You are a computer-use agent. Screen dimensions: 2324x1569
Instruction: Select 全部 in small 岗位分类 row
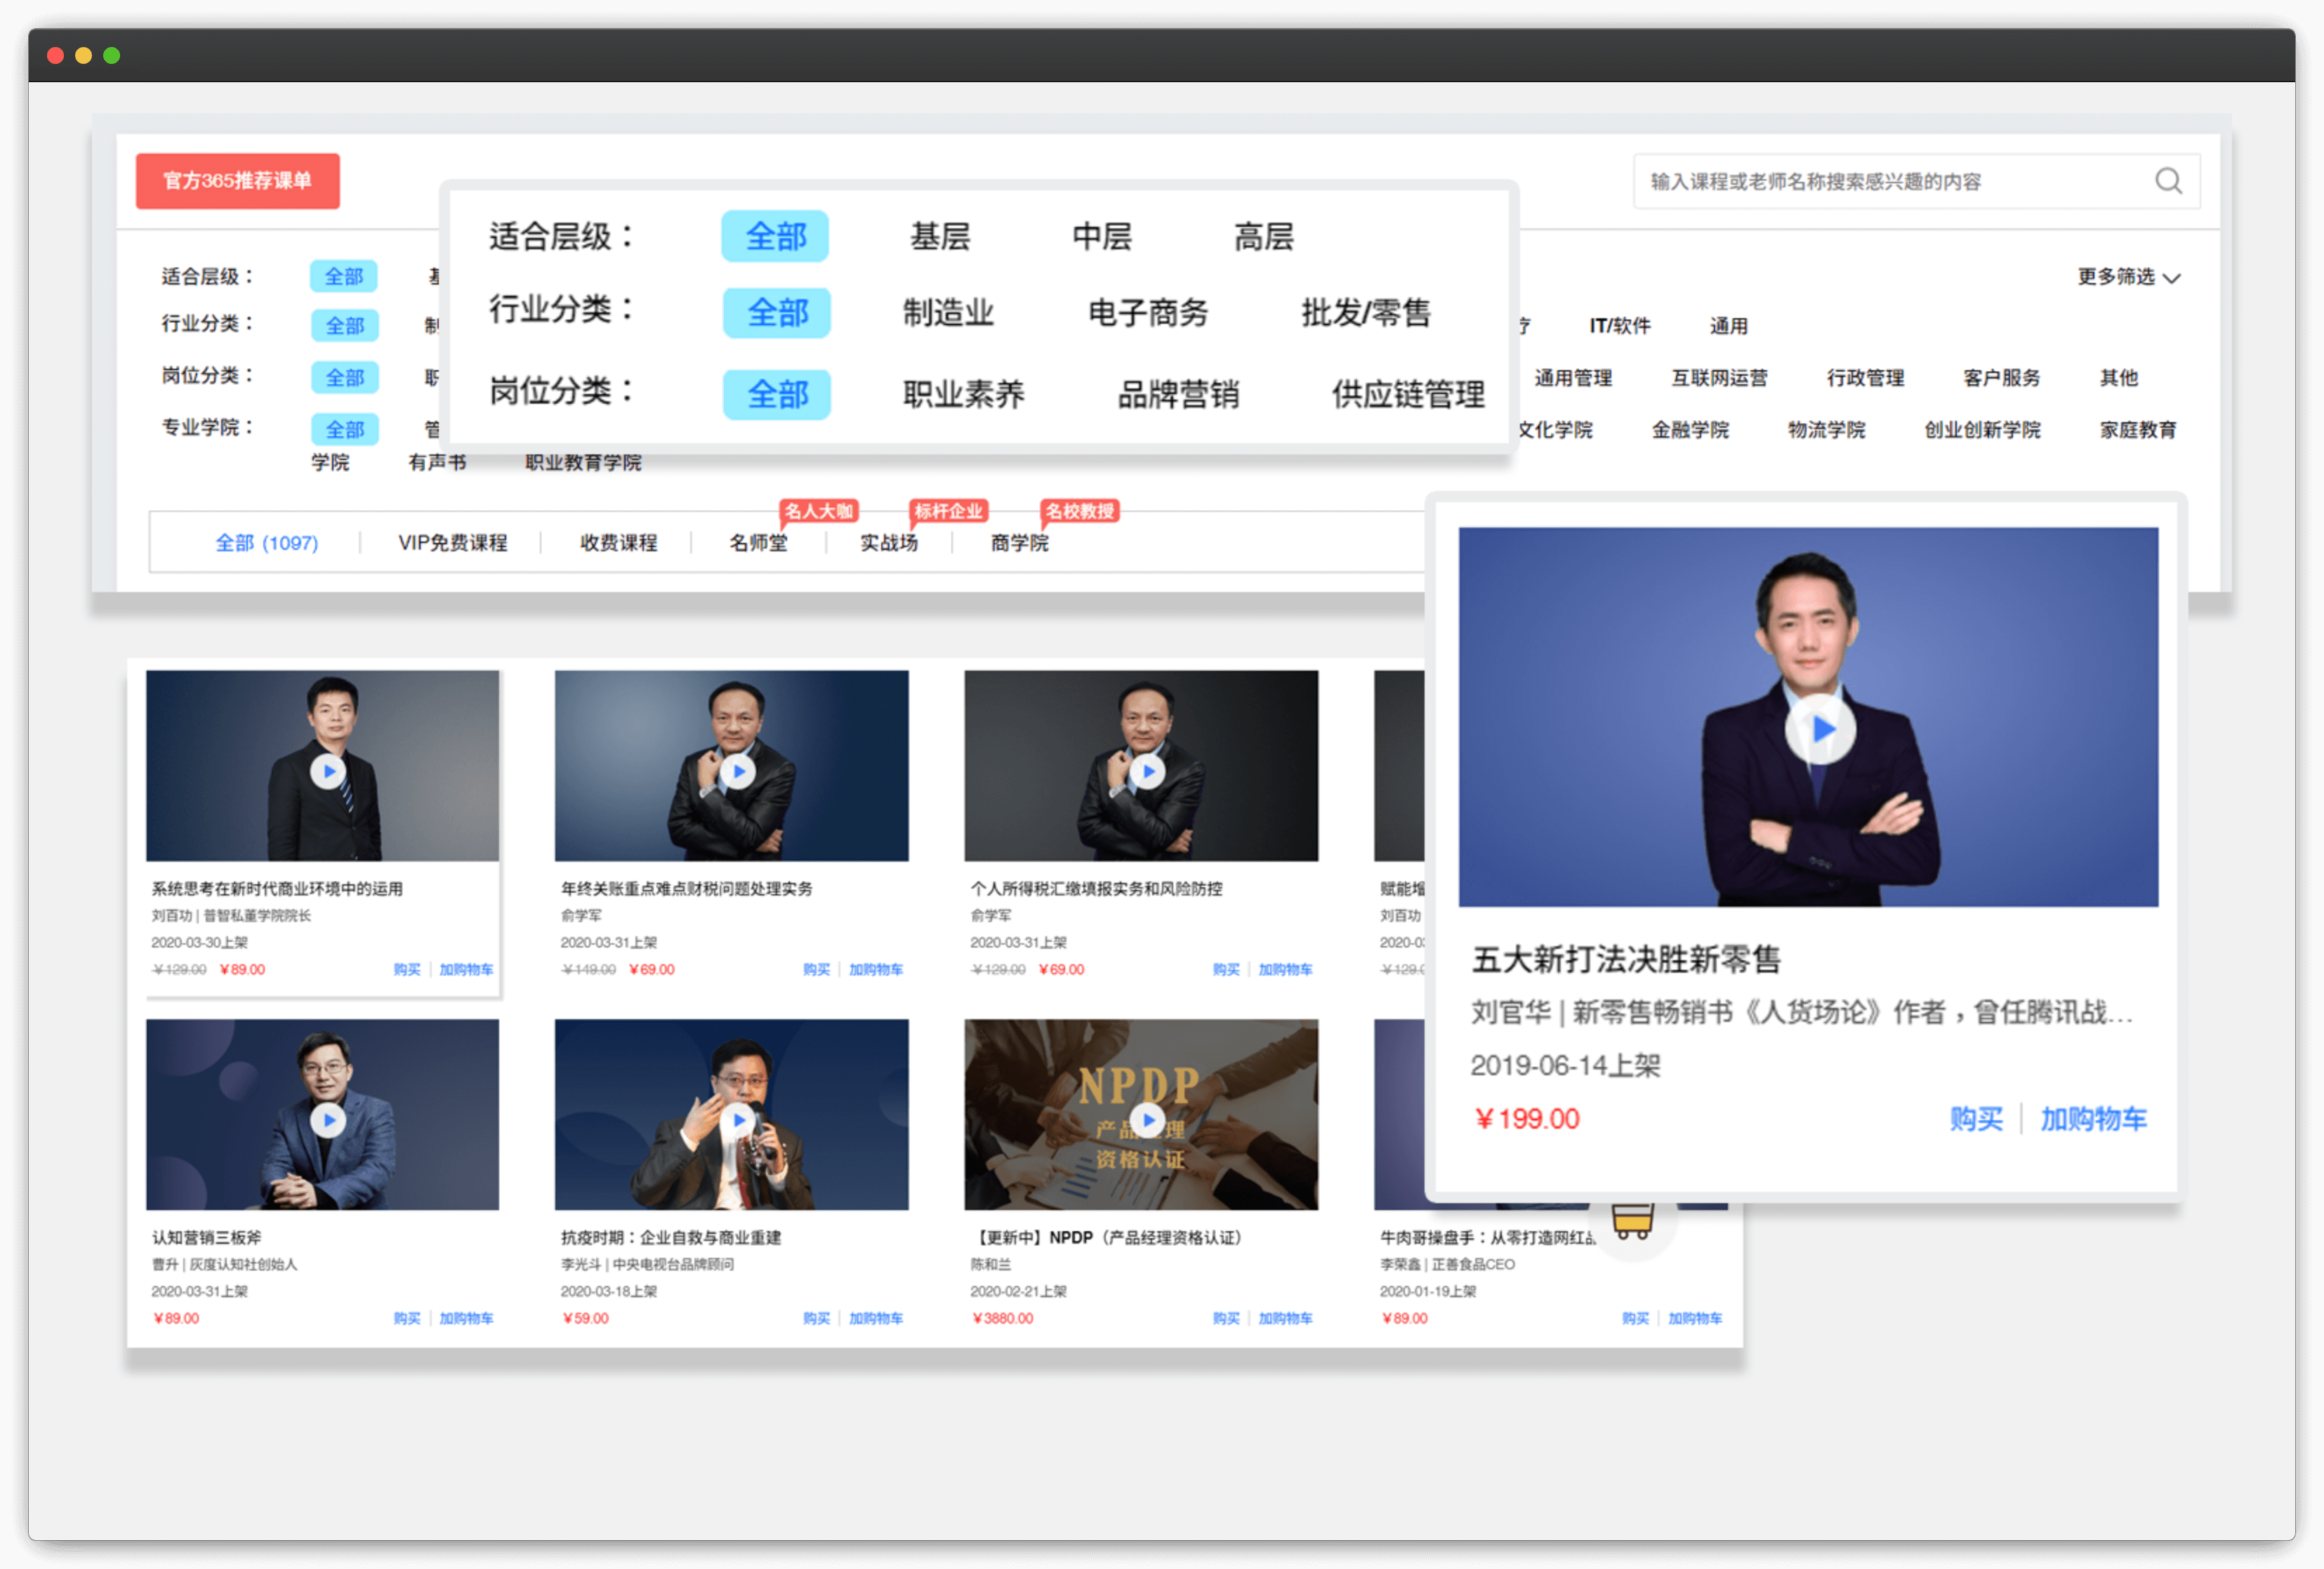(x=344, y=377)
